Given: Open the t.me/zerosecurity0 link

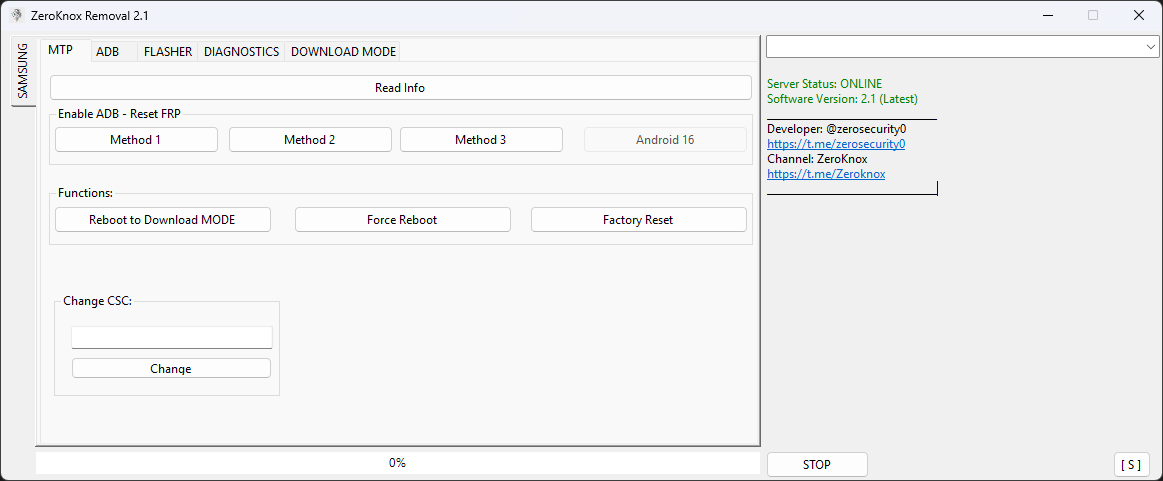Looking at the screenshot, I should pyautogui.click(x=836, y=144).
